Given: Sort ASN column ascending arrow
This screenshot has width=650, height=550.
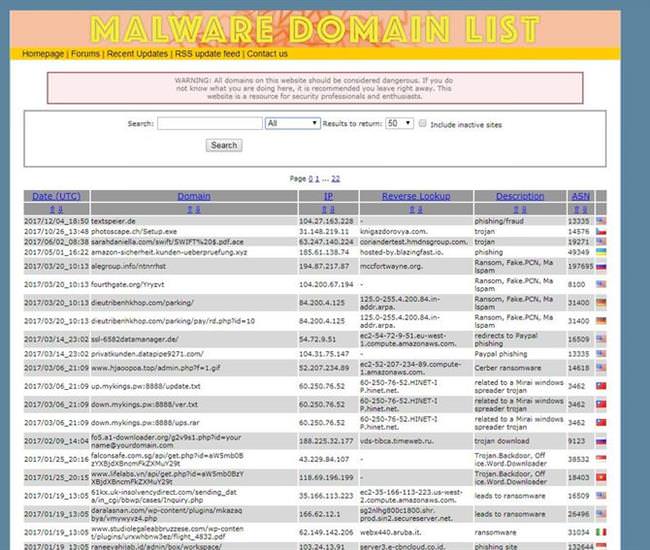Looking at the screenshot, I should pos(576,209).
